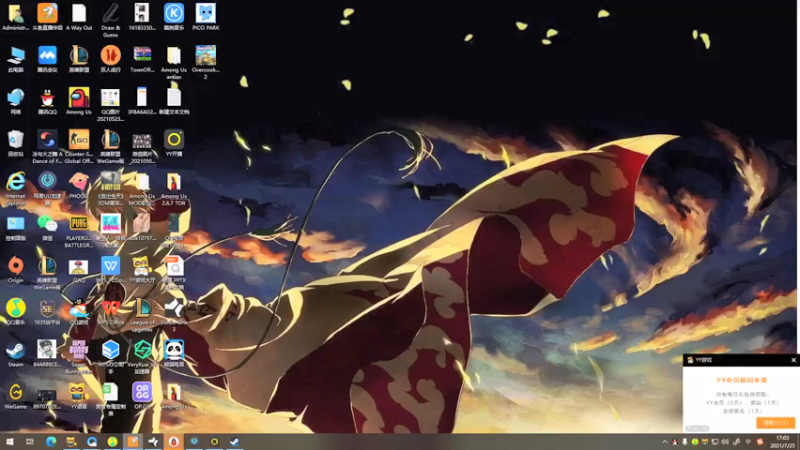This screenshot has width=800, height=450.
Task: Open Internet Explorer desktop shortcut
Action: click(16, 188)
